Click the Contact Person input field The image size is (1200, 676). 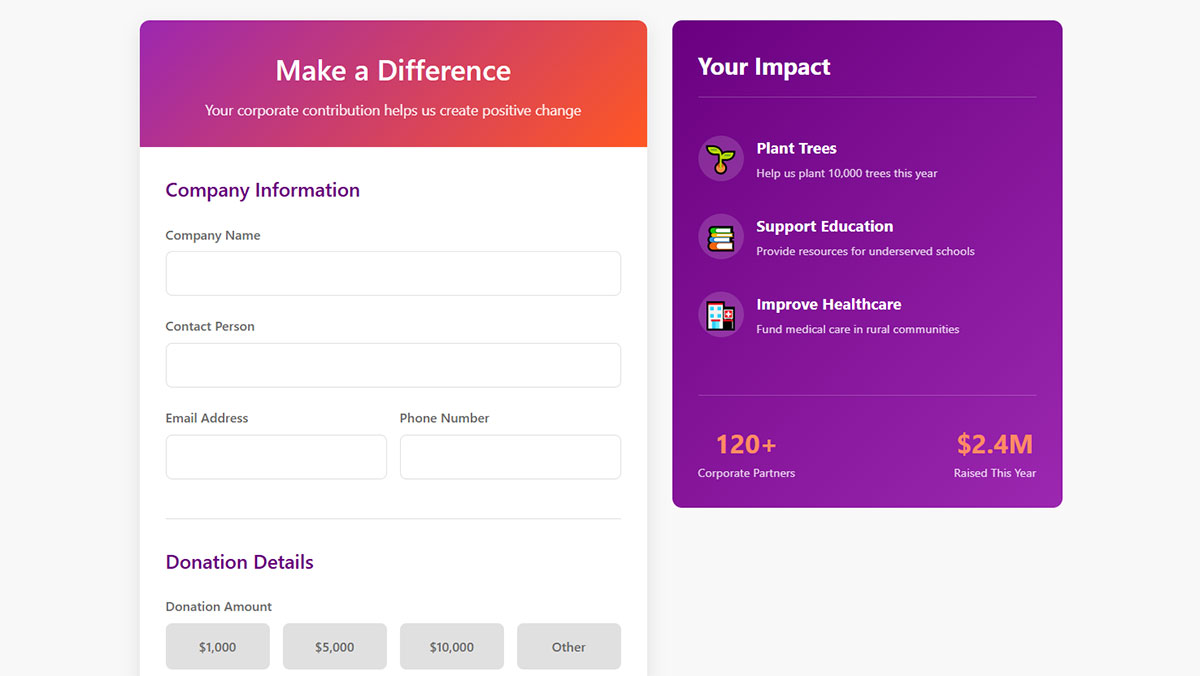tap(392, 365)
